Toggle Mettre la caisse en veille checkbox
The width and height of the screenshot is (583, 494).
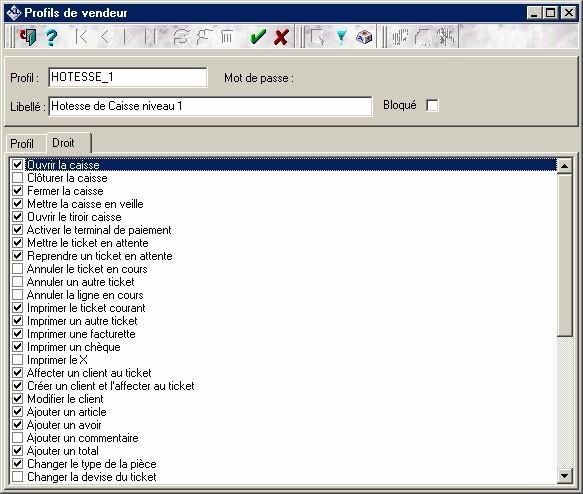coord(17,204)
